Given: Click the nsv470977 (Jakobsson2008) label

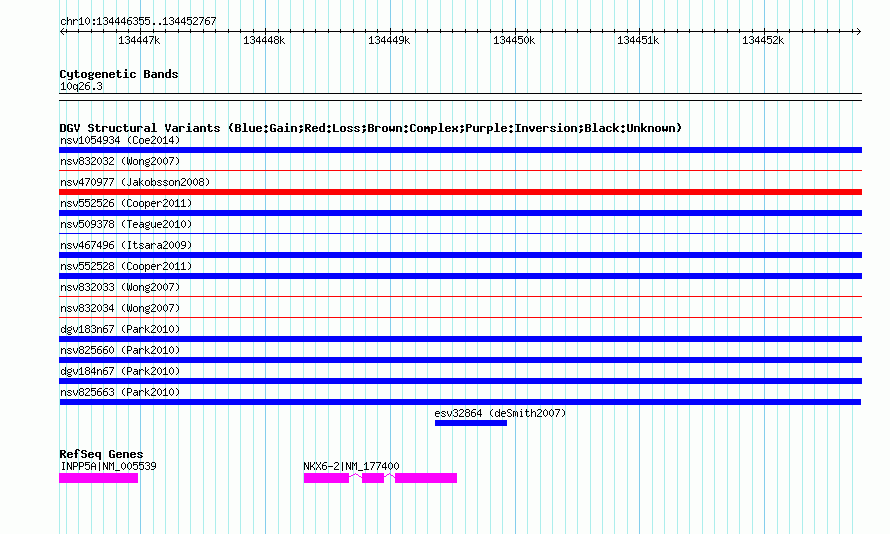Looking at the screenshot, I should (x=135, y=182).
